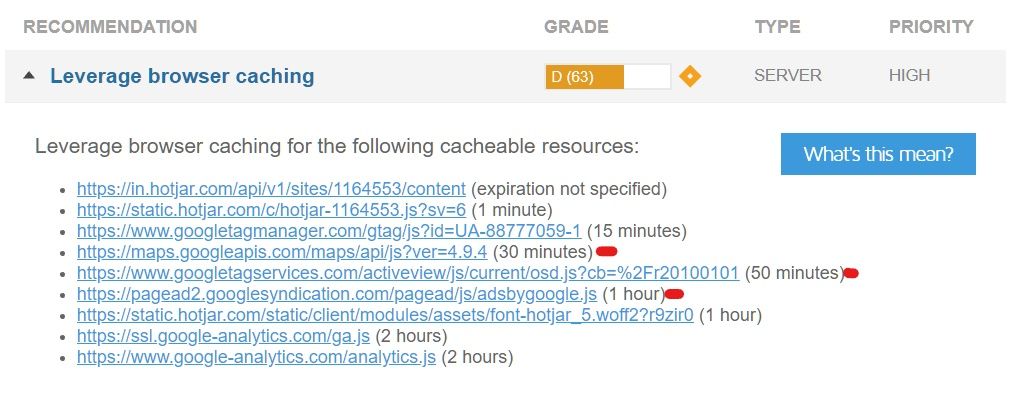Collapse the Leverage browser caching triangle
1010x404 pixels.
pos(28,75)
